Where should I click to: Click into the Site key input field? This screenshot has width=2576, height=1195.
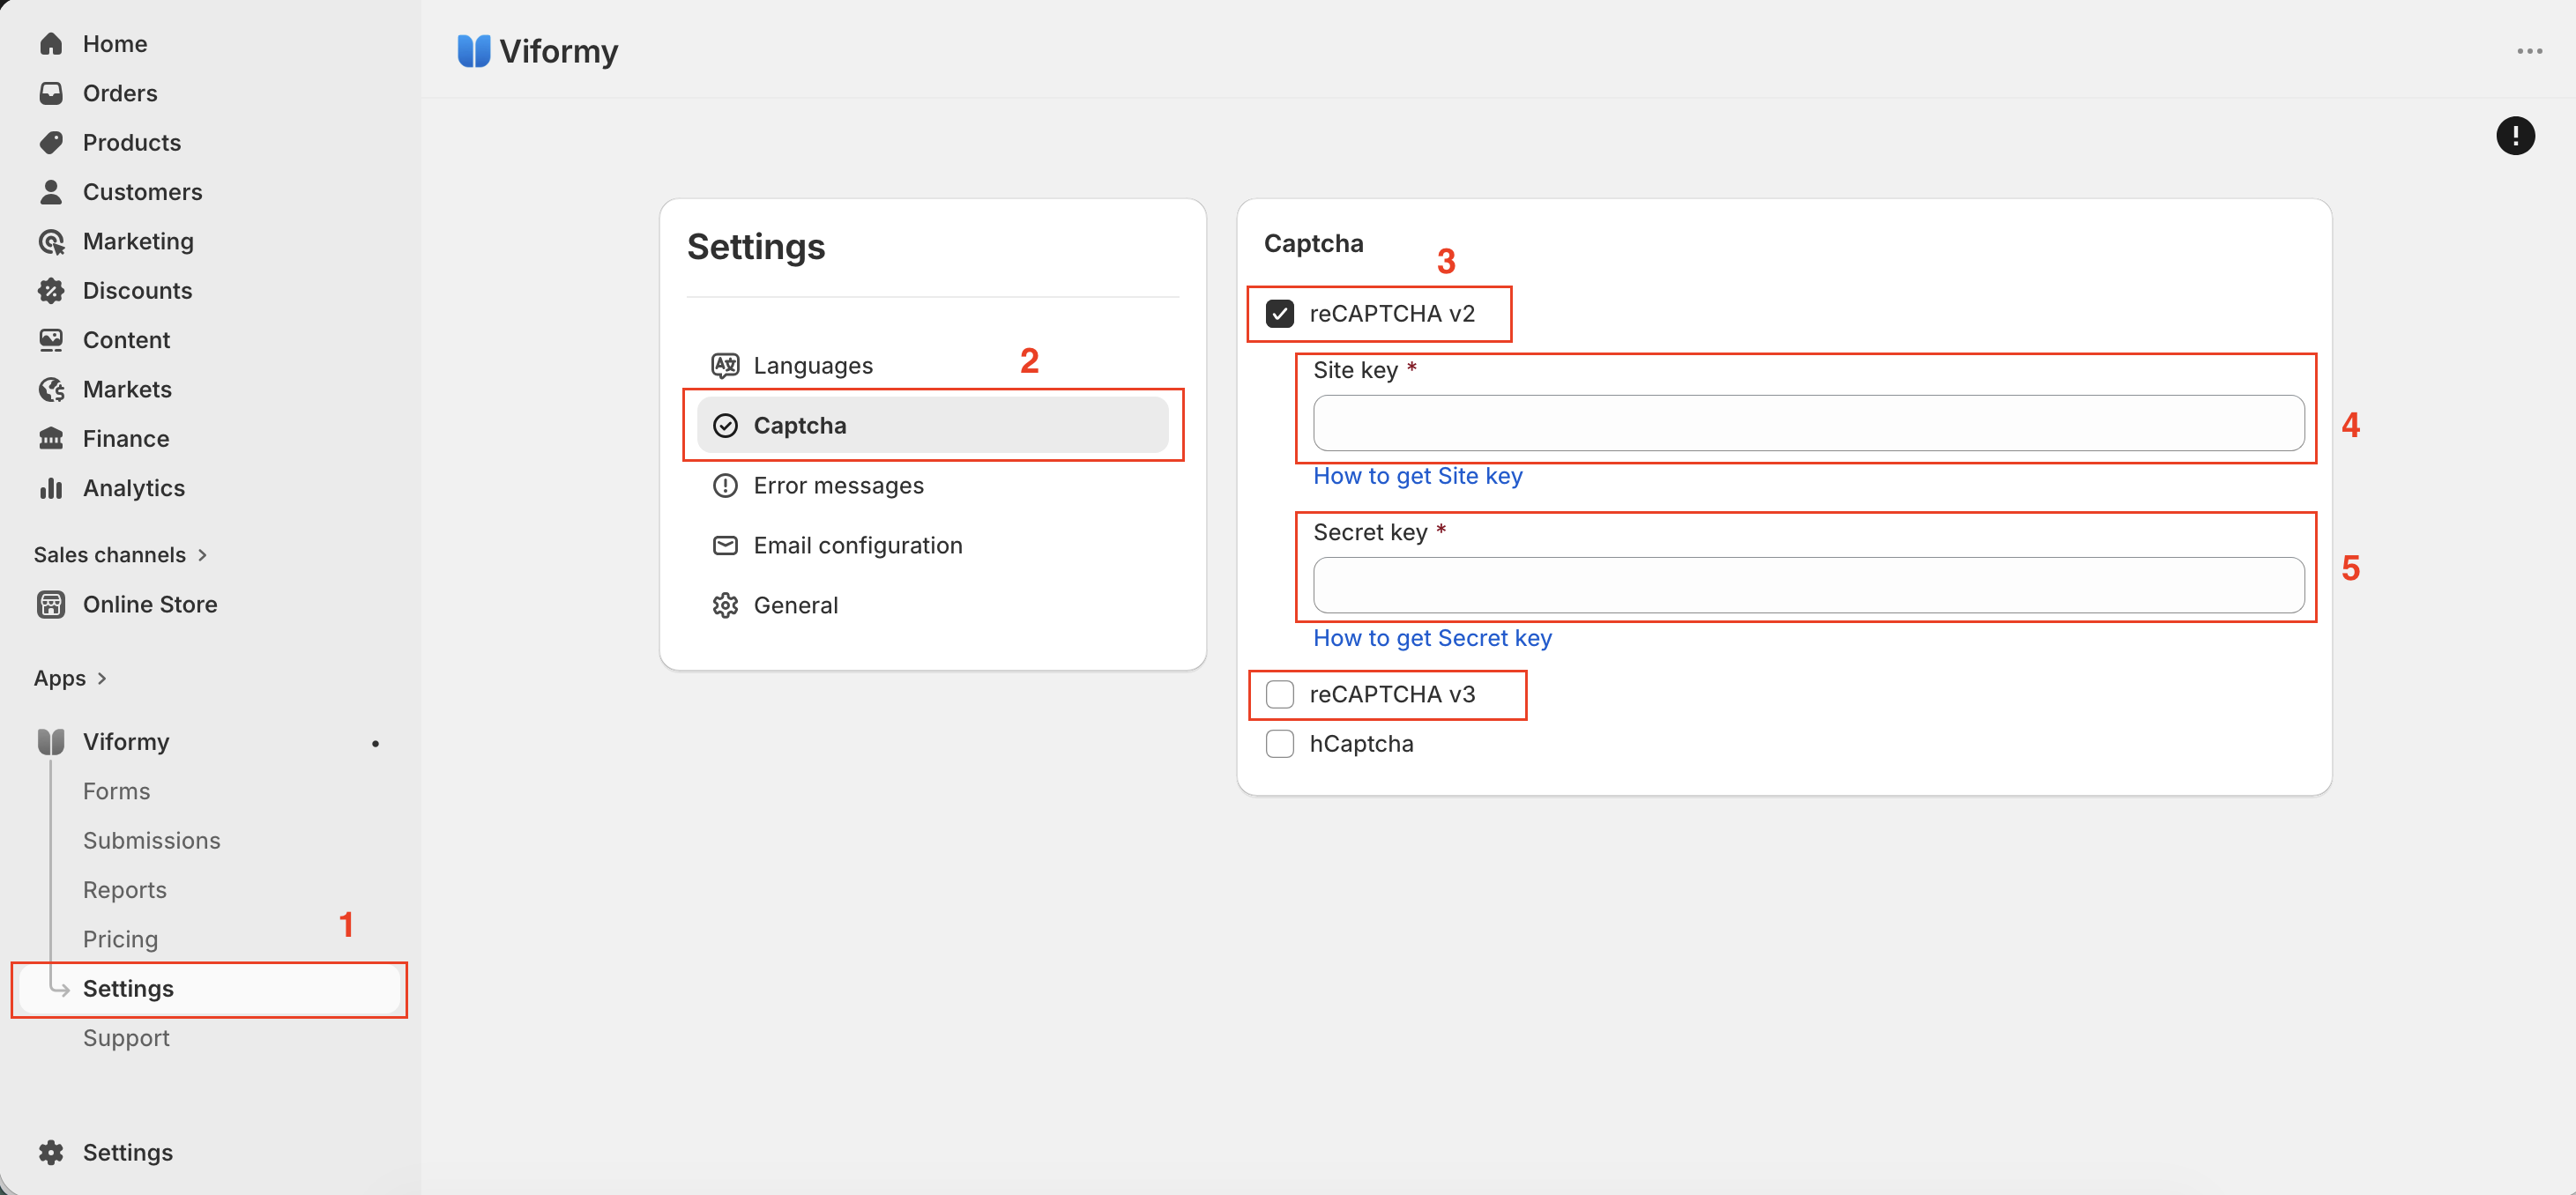pos(1808,423)
